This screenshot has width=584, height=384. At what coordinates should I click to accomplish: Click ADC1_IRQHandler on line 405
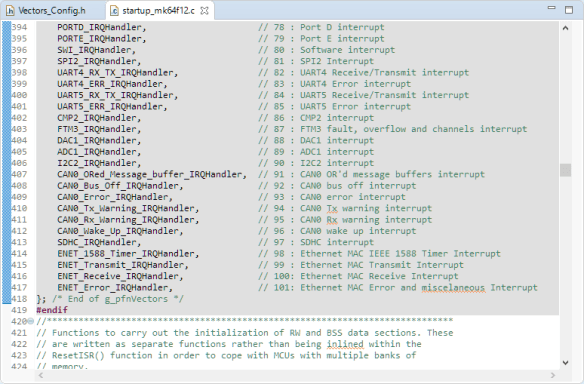(x=96, y=152)
